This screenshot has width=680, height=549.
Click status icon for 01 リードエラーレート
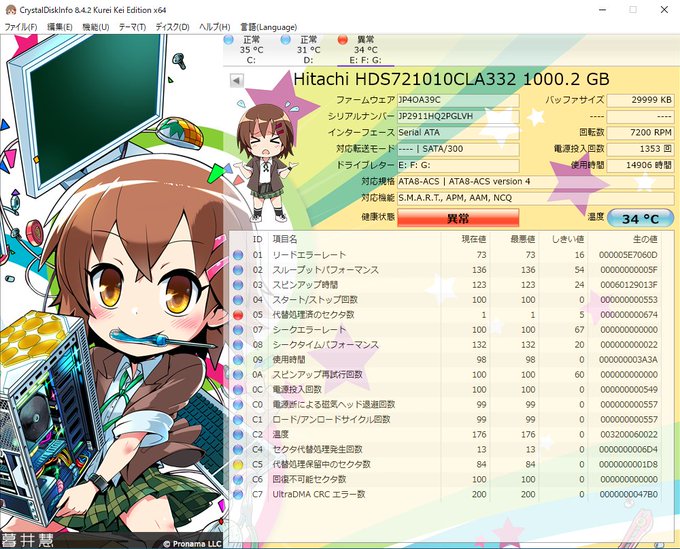point(238,255)
